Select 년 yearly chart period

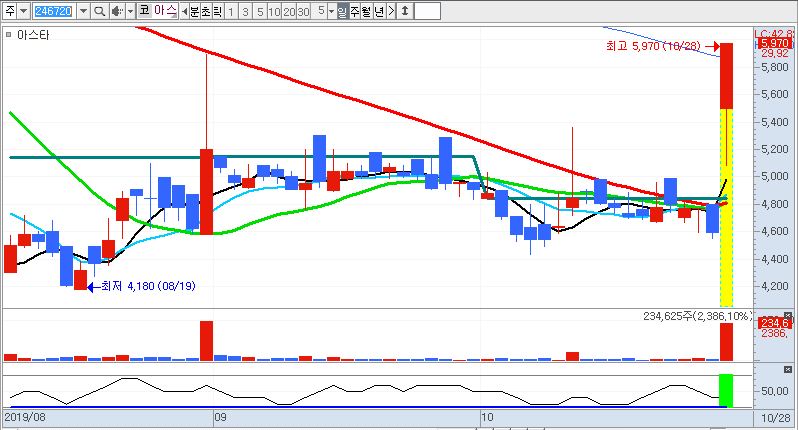point(379,11)
